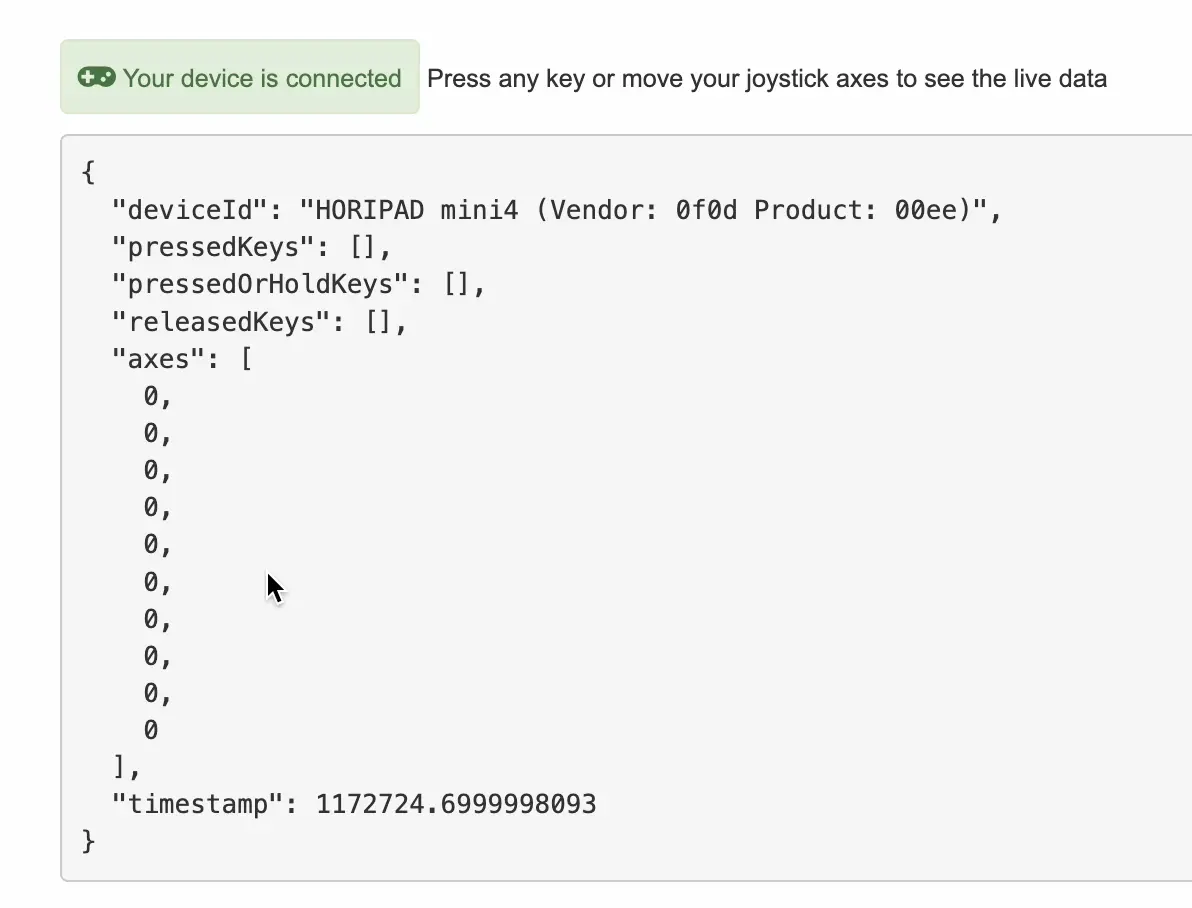Click the green gamepad controller icon

97,78
